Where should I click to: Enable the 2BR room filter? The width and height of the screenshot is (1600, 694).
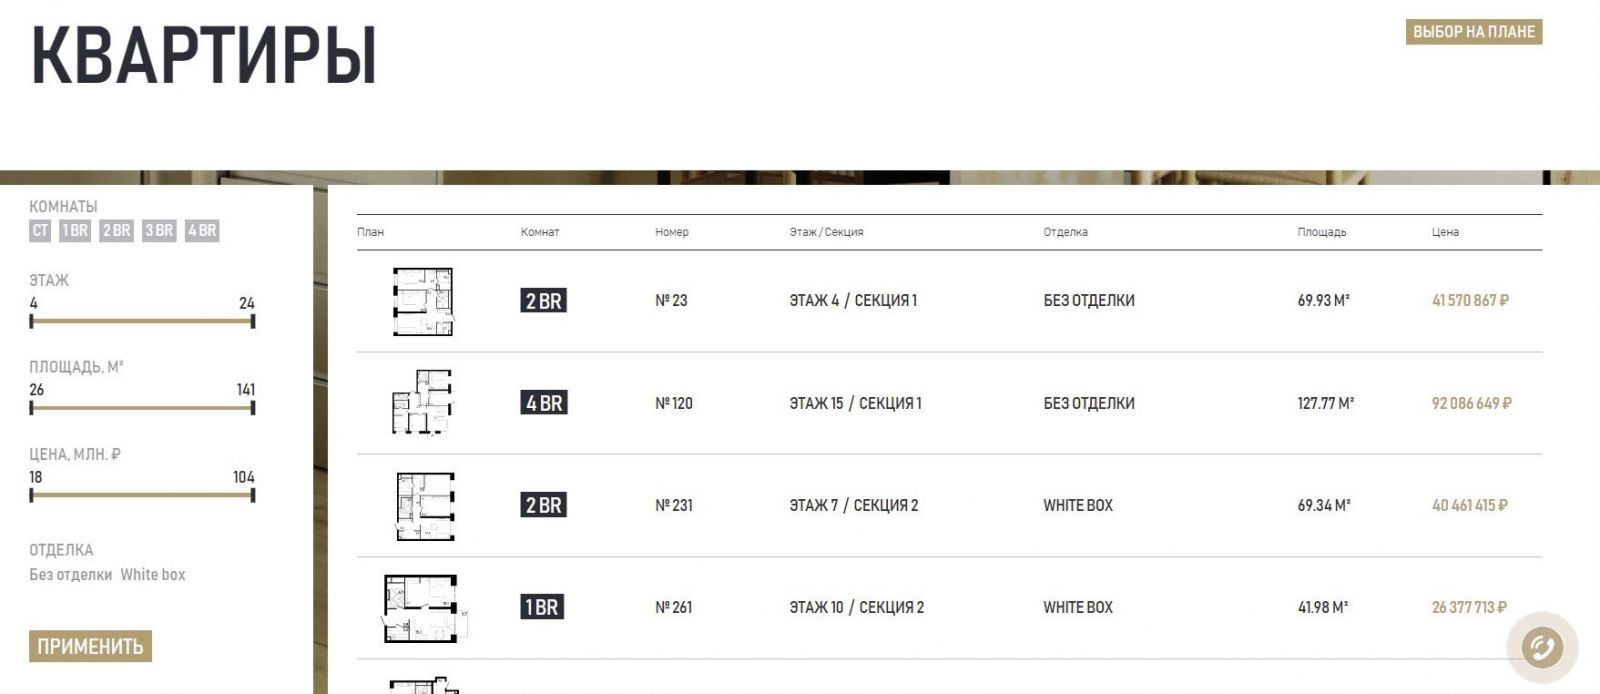(117, 231)
